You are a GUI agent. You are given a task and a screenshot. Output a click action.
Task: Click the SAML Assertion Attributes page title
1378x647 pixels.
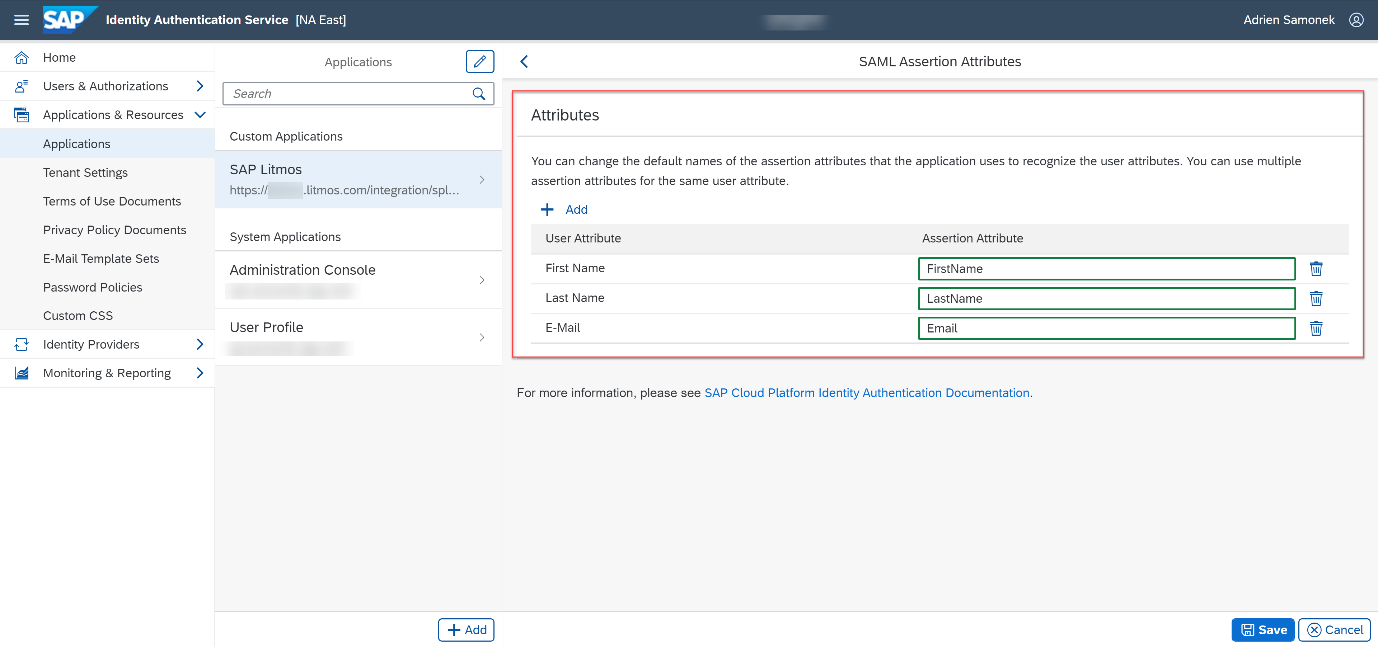[x=940, y=62]
